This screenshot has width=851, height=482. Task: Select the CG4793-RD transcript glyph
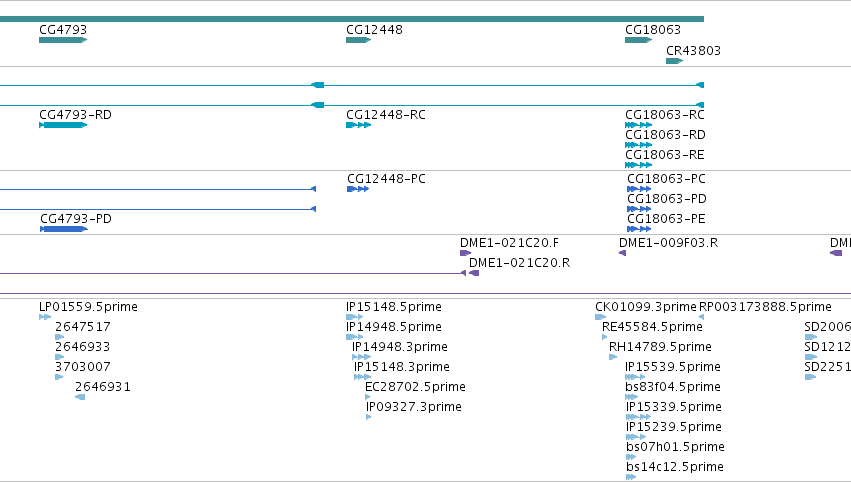tap(63, 125)
